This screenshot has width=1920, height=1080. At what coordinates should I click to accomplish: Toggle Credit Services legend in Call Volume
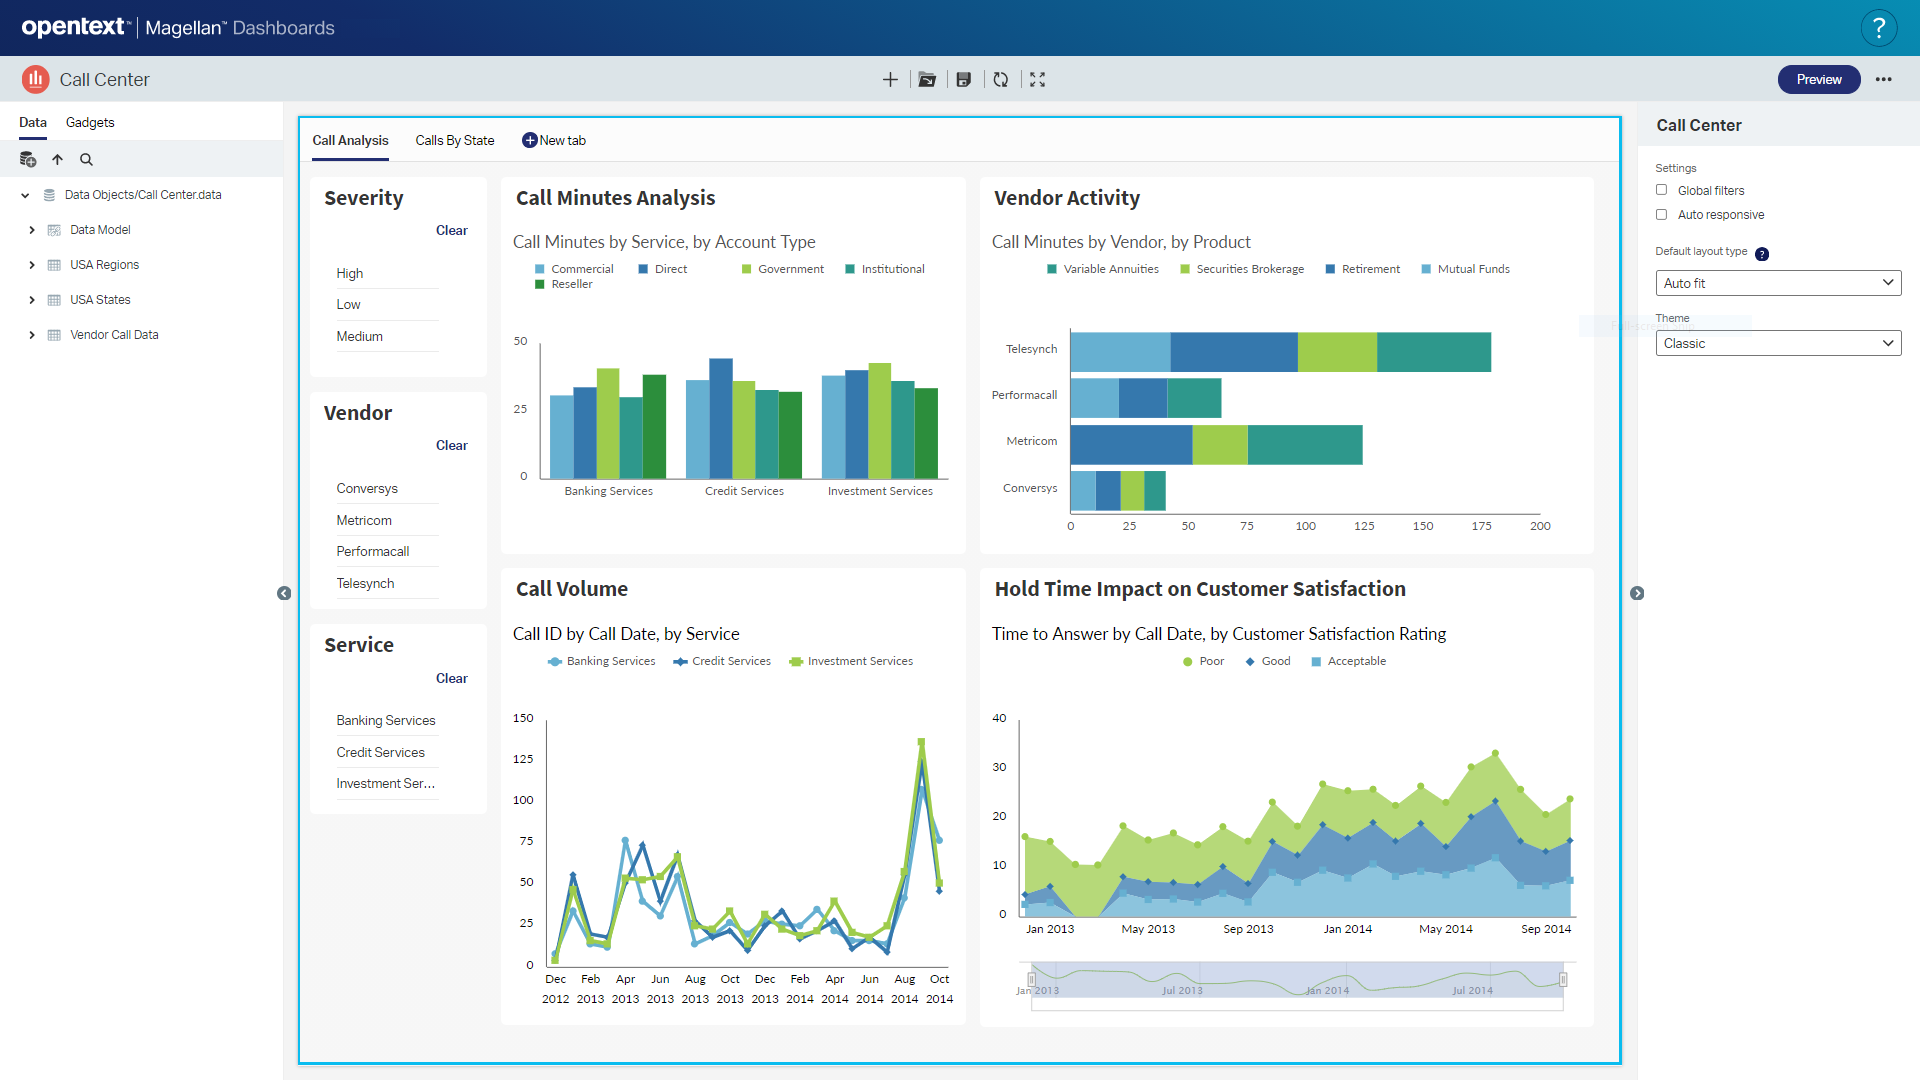[722, 661]
